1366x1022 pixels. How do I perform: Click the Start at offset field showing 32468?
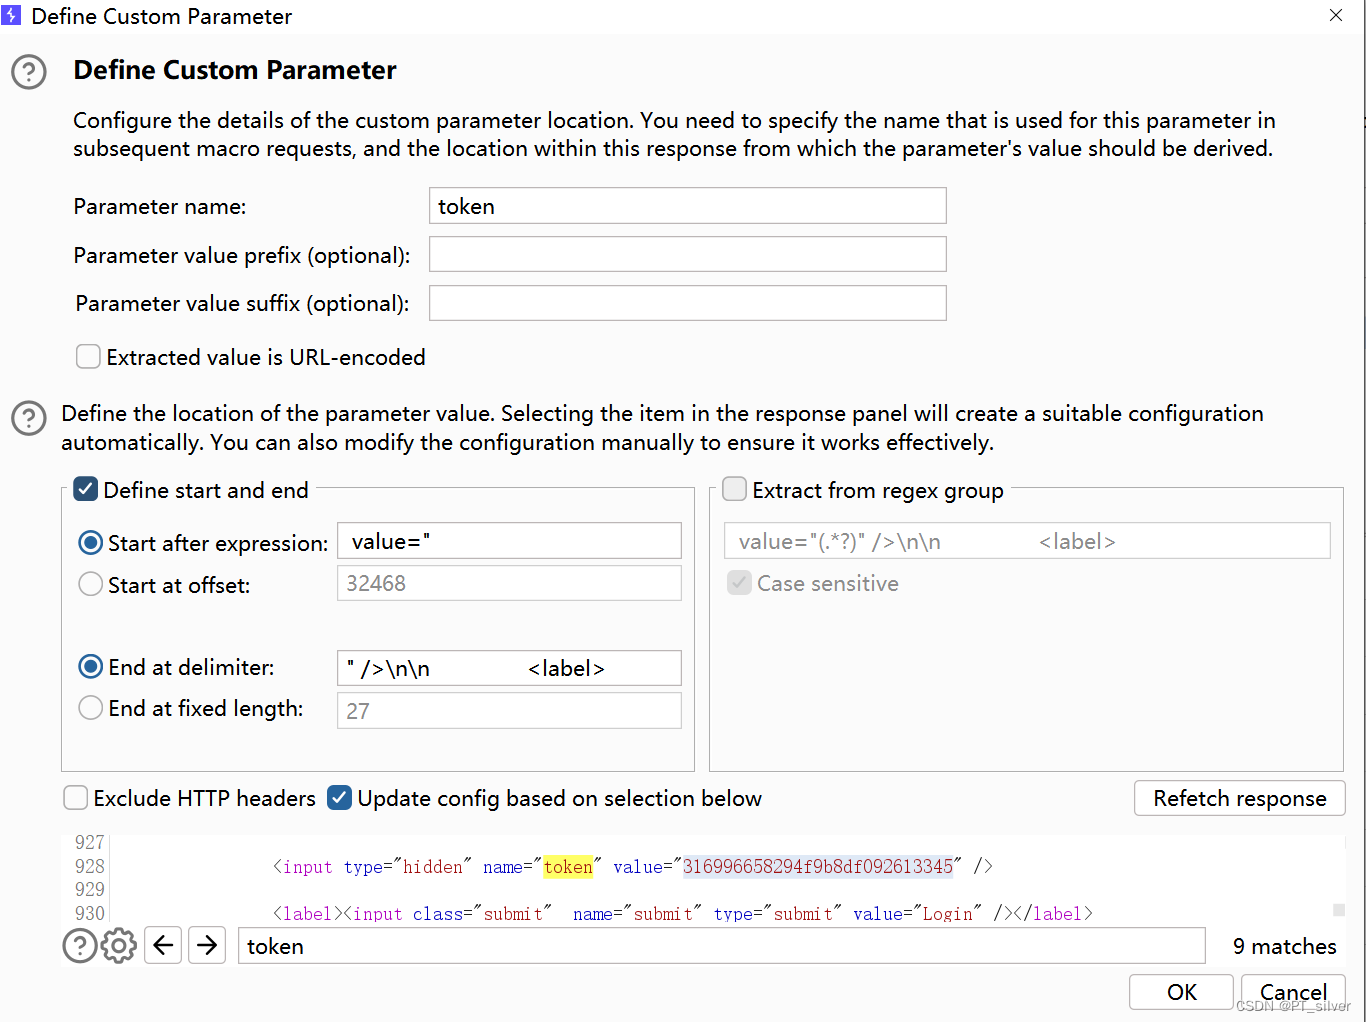[x=510, y=583]
